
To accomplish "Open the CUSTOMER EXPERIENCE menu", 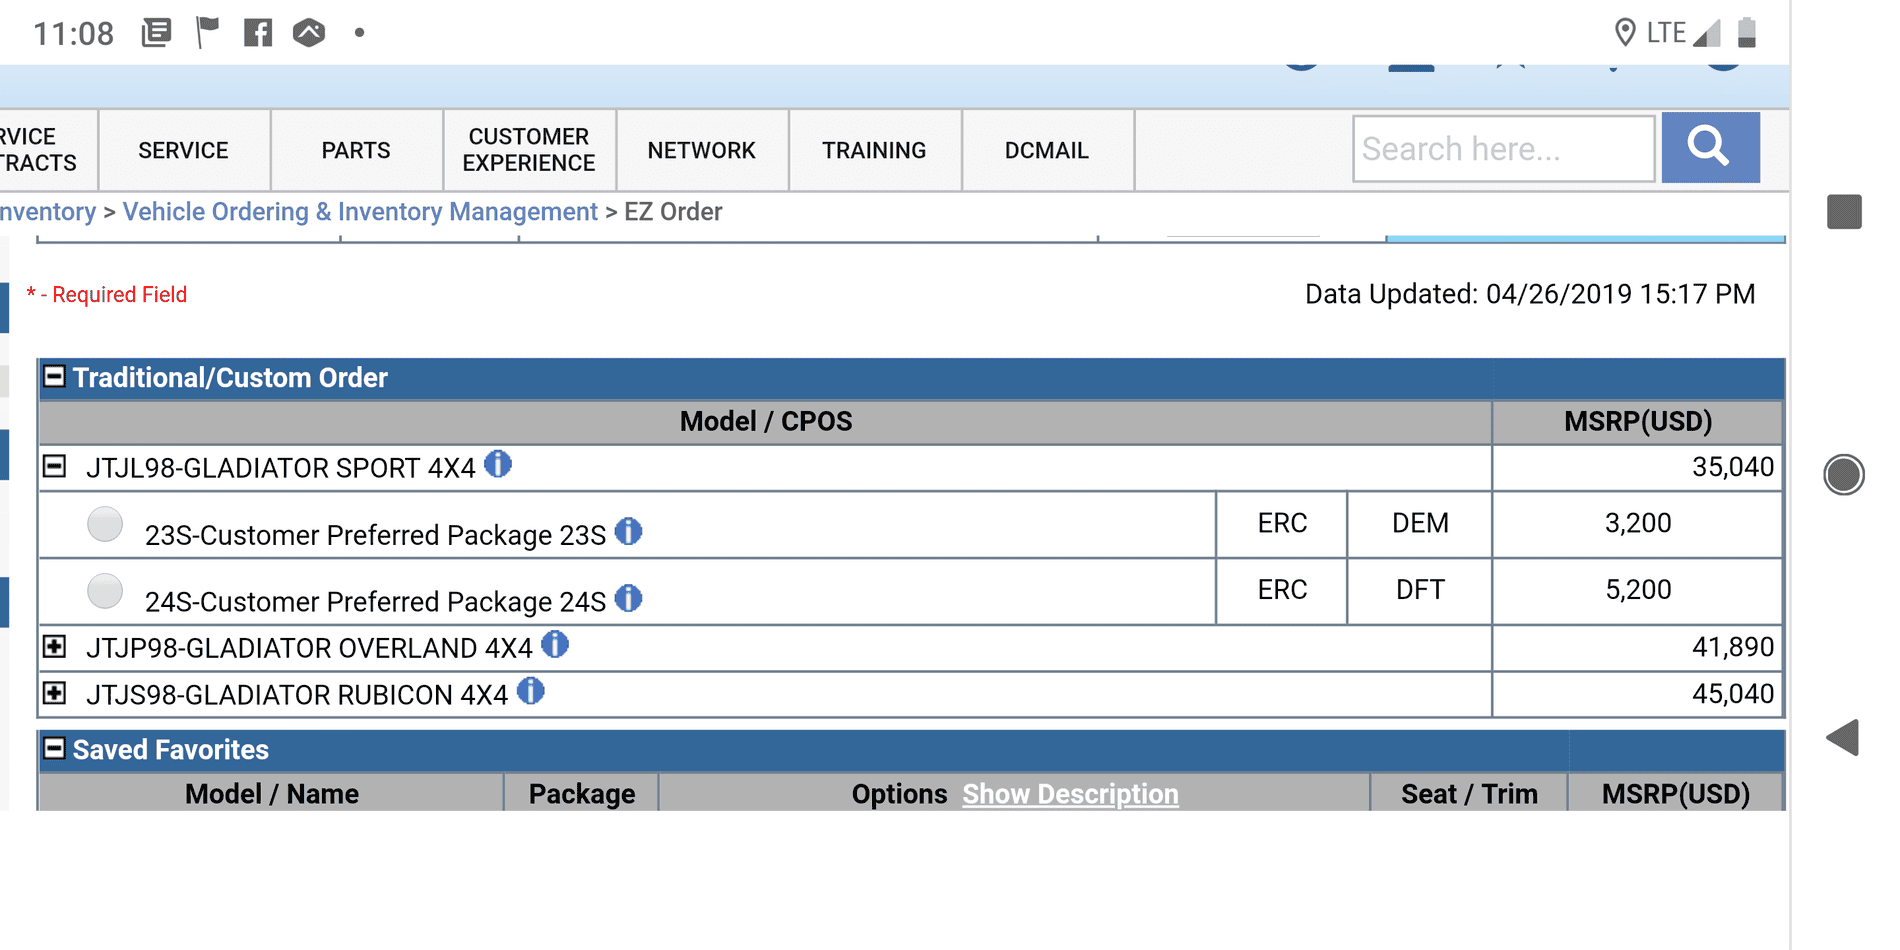I will [x=529, y=150].
